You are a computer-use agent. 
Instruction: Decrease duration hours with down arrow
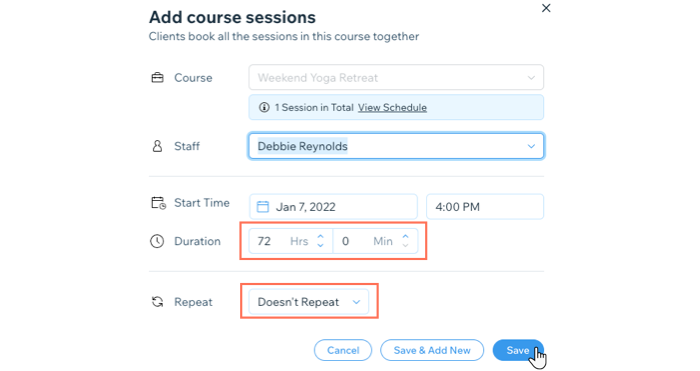pos(320,246)
